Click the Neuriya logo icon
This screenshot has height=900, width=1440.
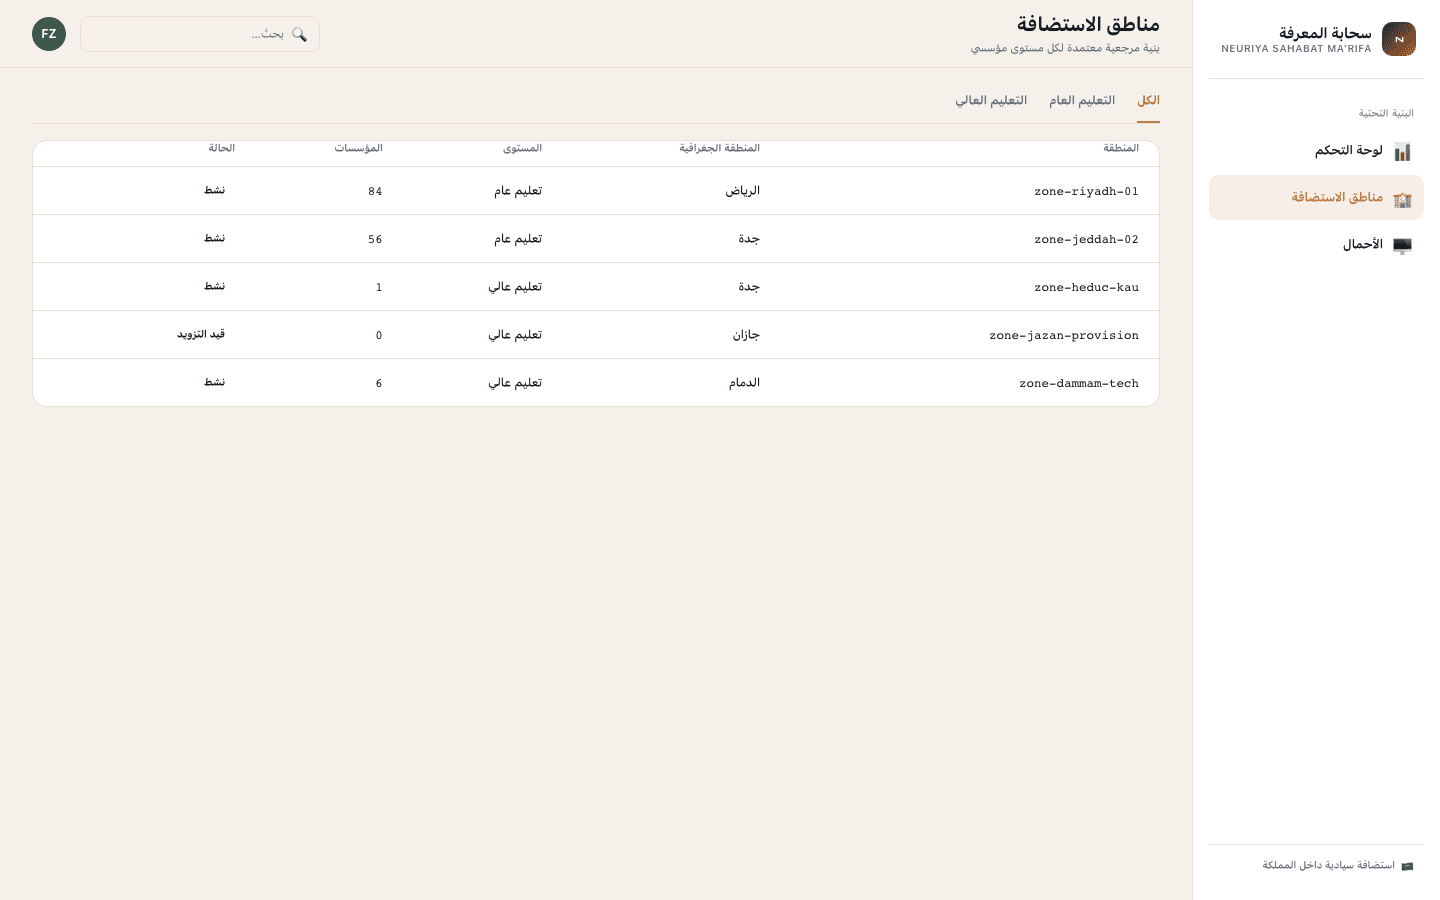tap(1399, 39)
